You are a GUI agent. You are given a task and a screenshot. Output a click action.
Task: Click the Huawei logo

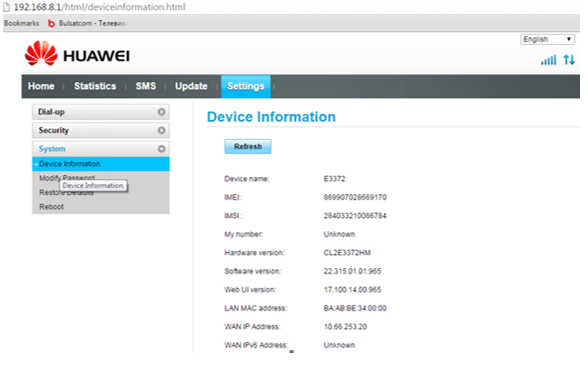tap(77, 54)
